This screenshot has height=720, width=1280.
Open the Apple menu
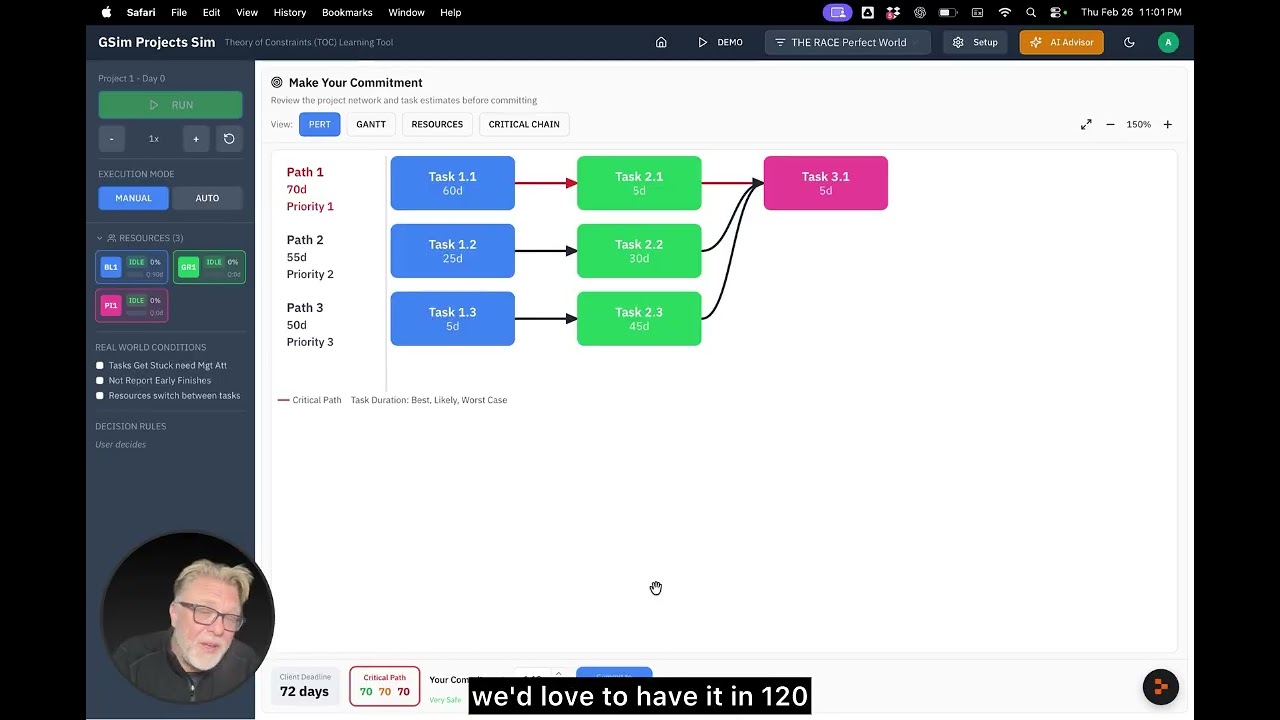(x=106, y=12)
